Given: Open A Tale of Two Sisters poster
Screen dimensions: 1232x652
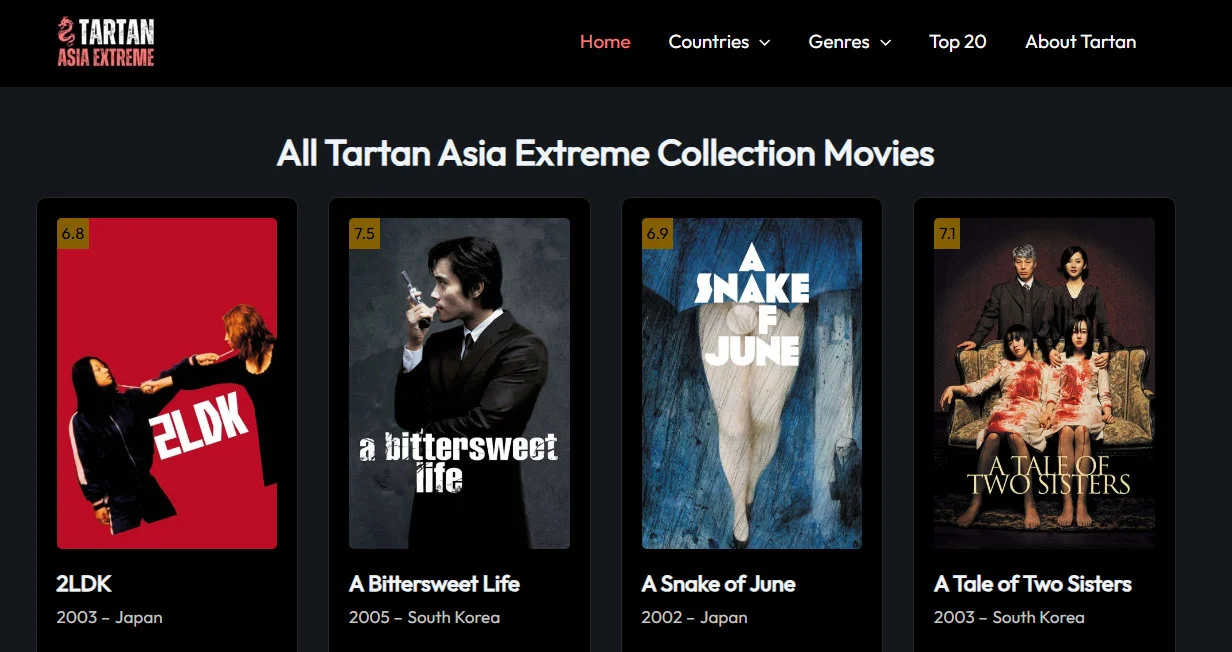Looking at the screenshot, I should pyautogui.click(x=1044, y=383).
